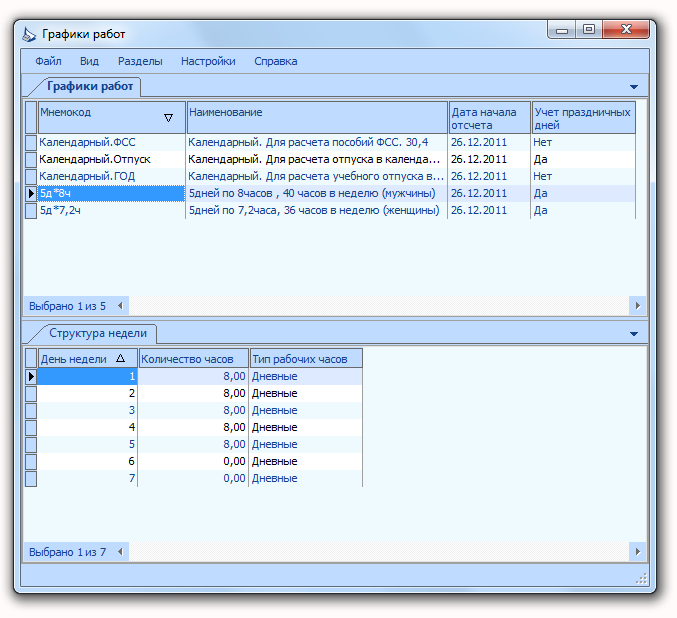Open the Настройки menu
Viewport: 677px width, 618px height.
point(208,61)
